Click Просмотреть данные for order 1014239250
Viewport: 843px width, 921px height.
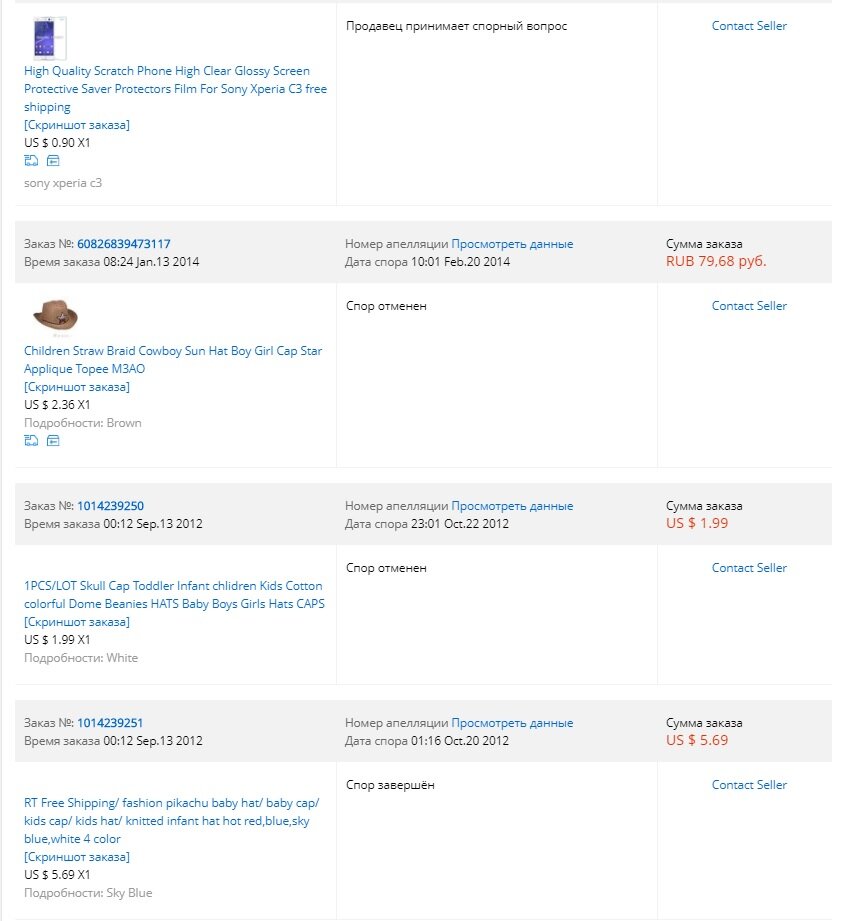click(x=512, y=506)
